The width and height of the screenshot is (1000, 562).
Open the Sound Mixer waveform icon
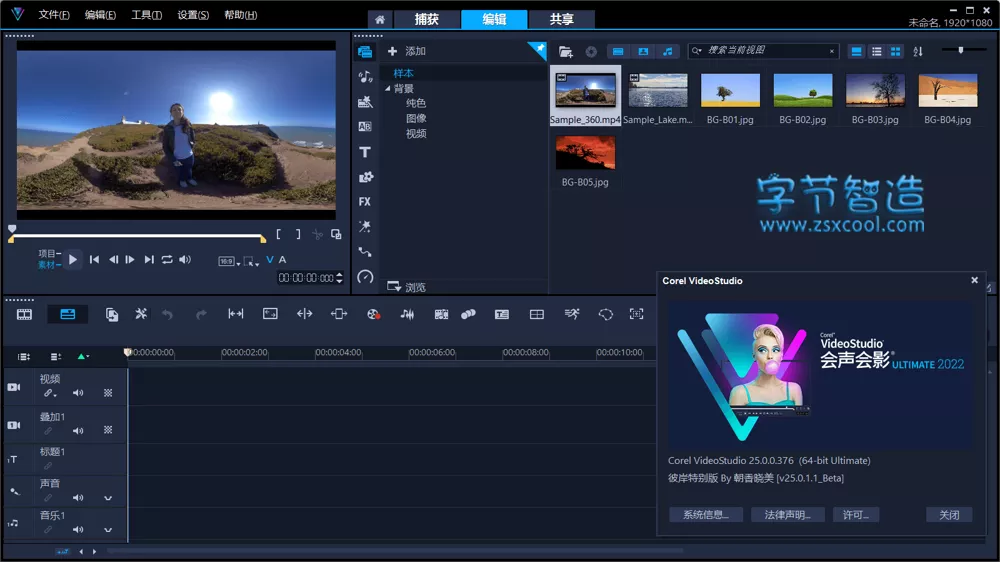[x=407, y=314]
